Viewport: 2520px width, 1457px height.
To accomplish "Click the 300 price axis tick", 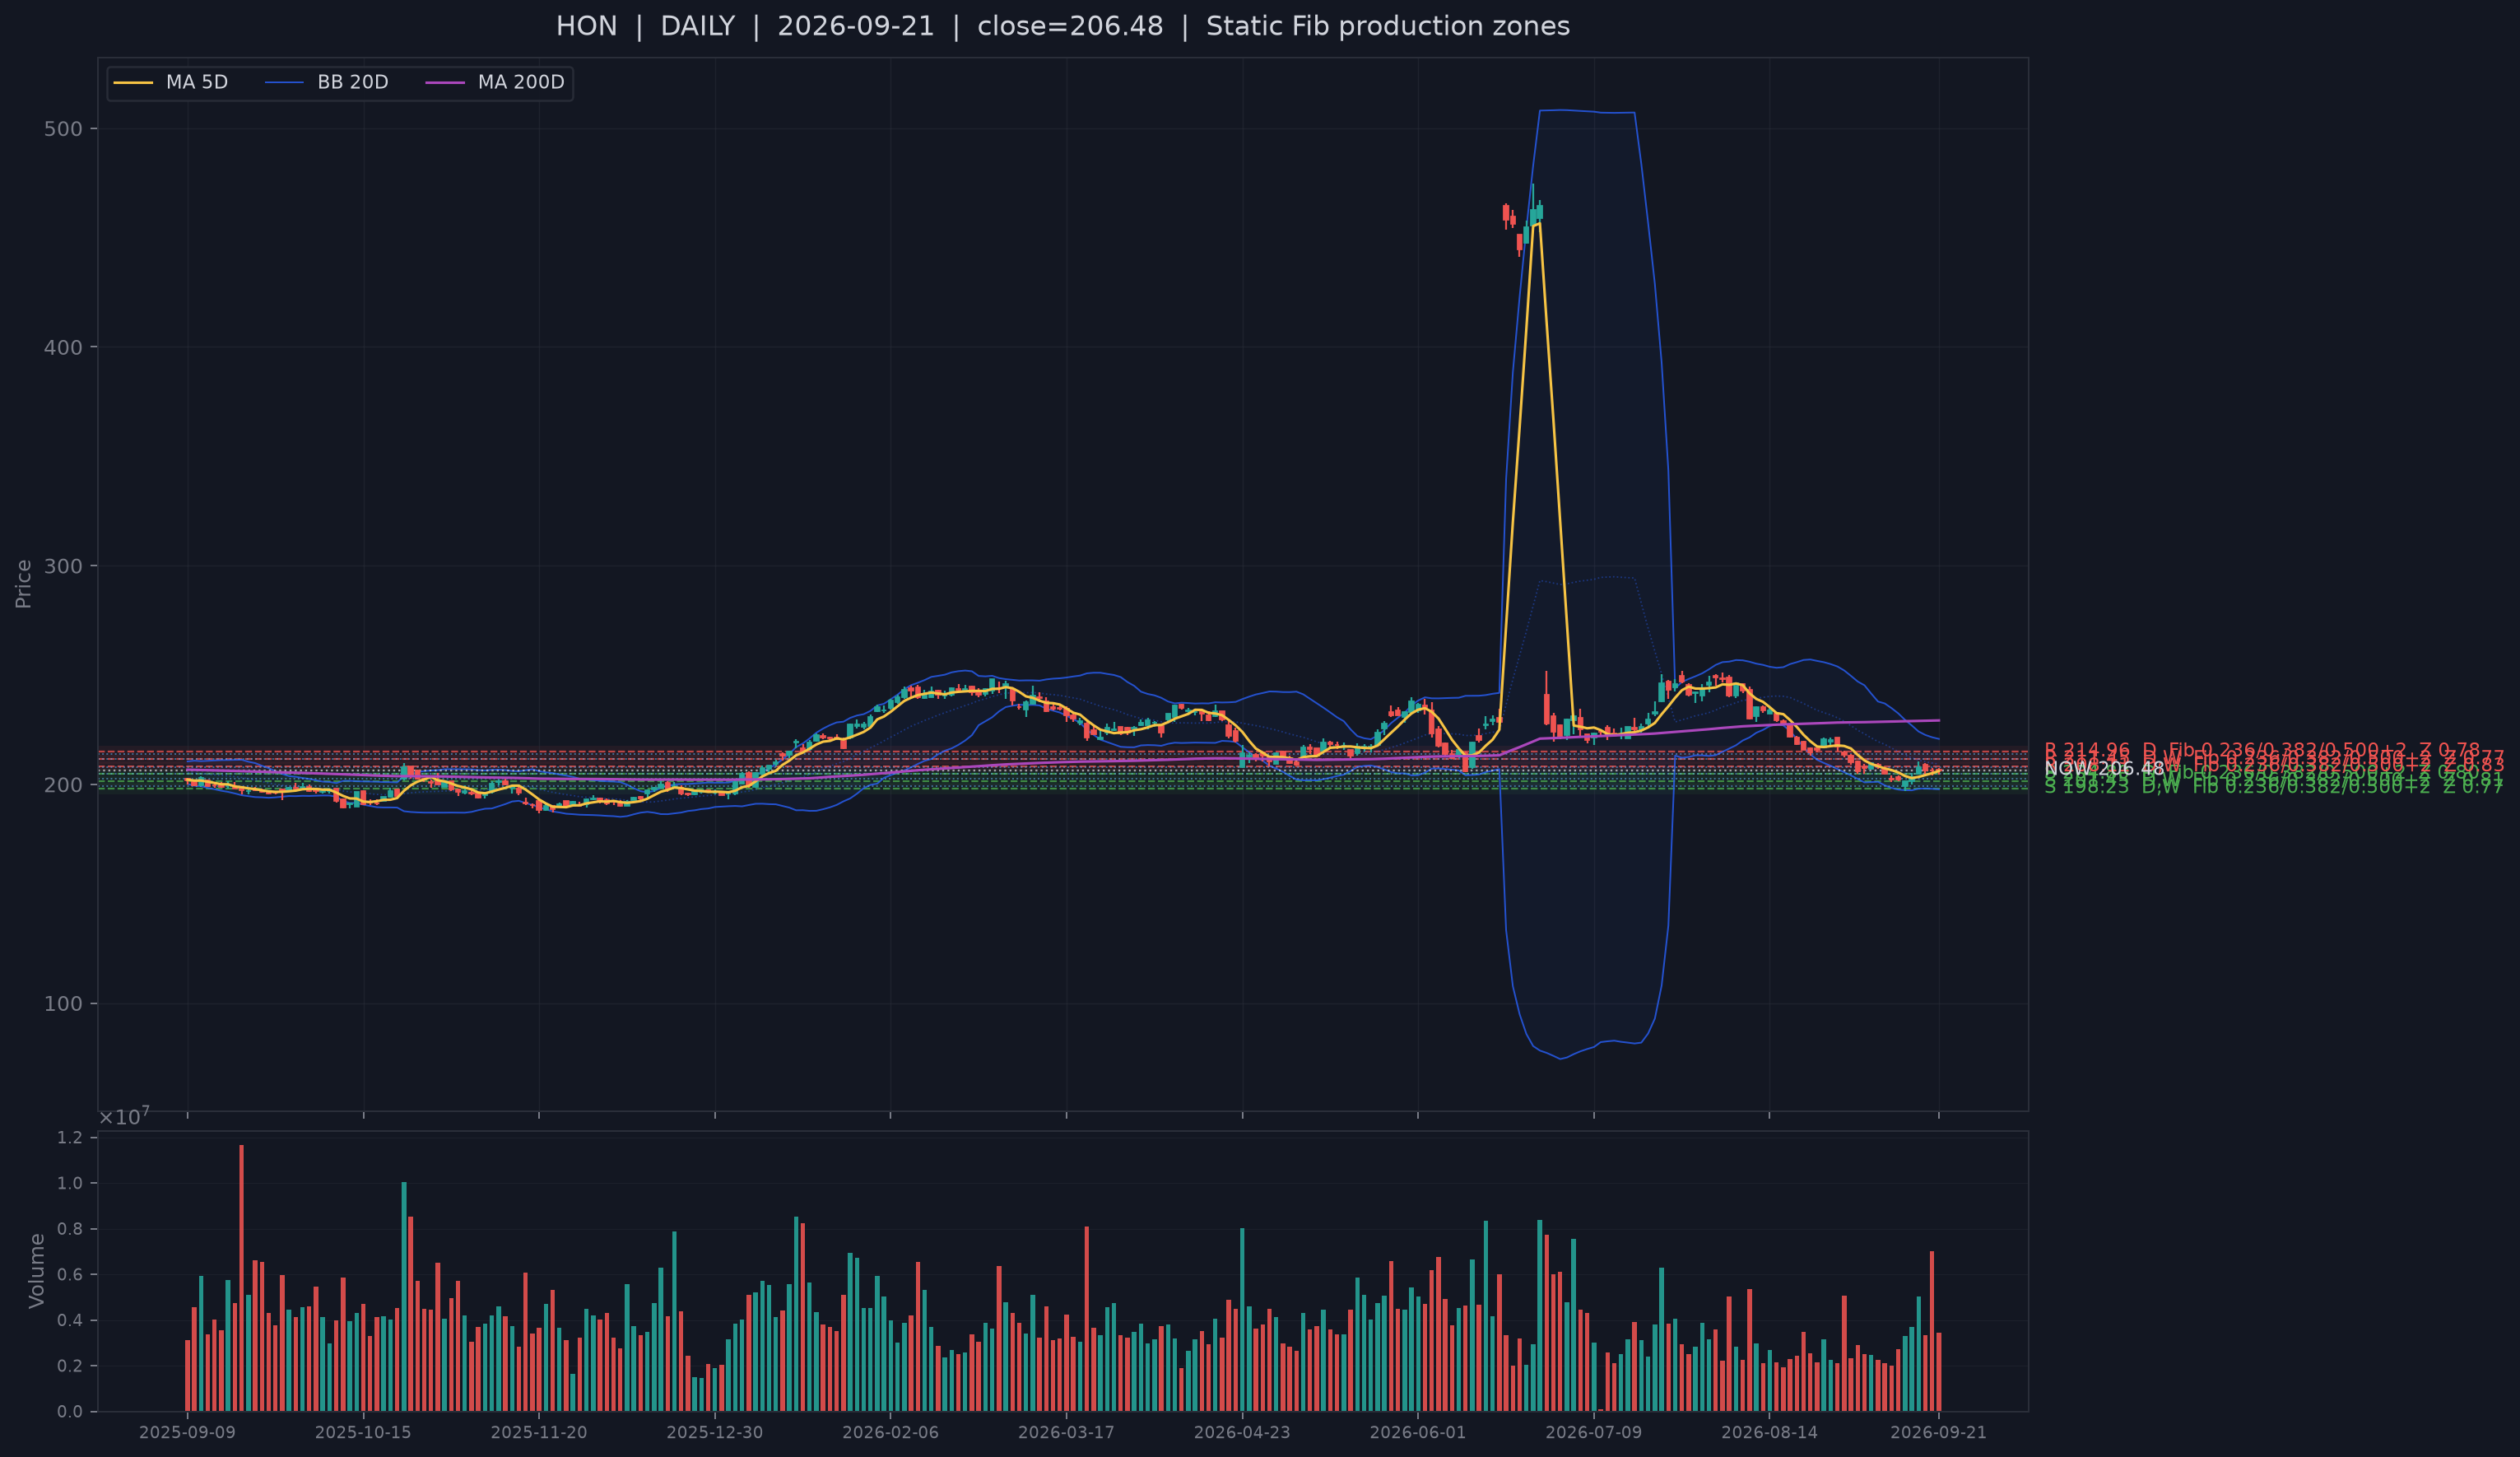I will pos(63,566).
